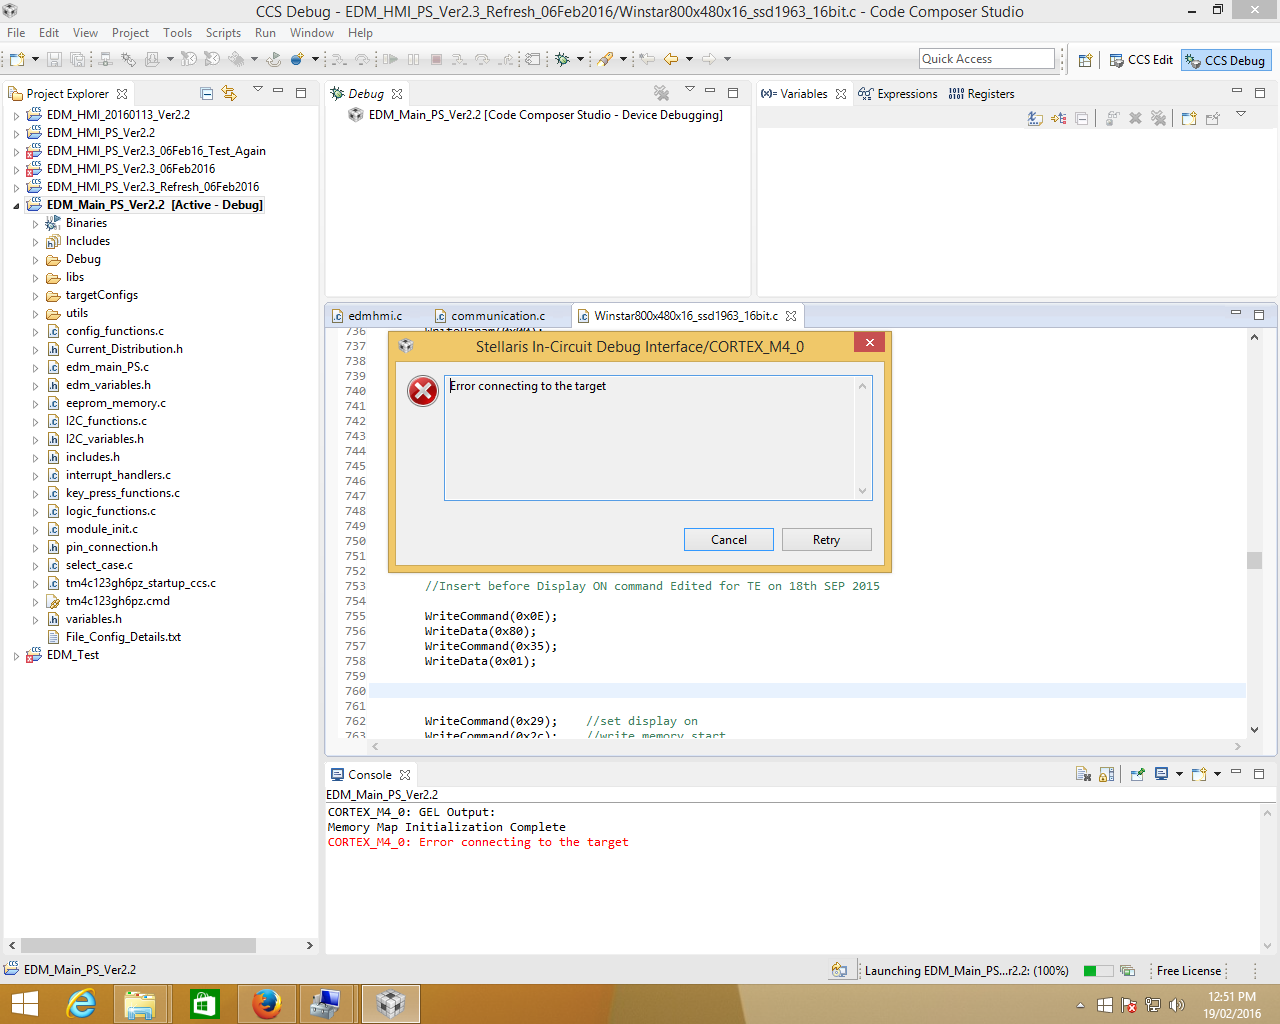Collapse the EDM_Main_PS_Ver2.2 project node
This screenshot has height=1024, width=1280.
[16, 206]
